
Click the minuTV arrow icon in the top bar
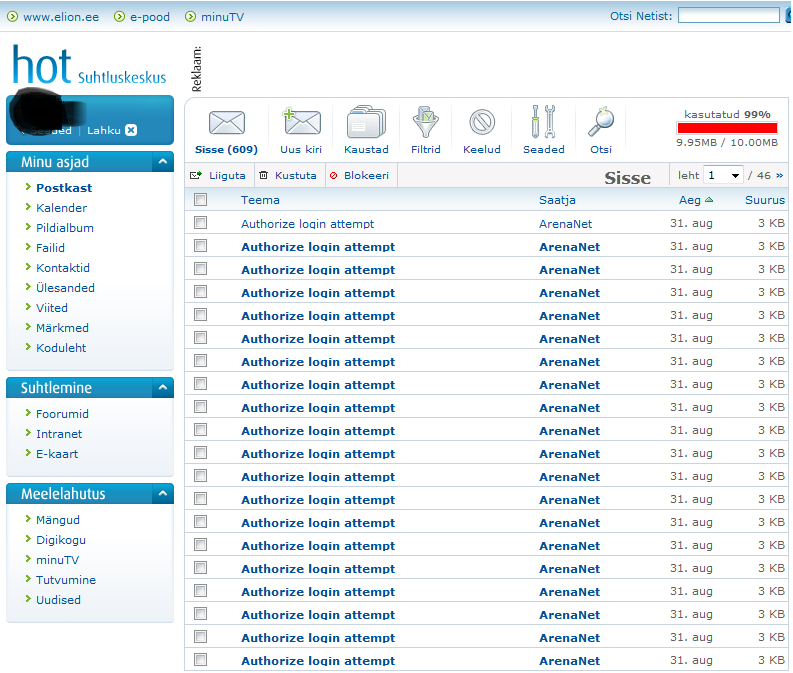pos(190,17)
